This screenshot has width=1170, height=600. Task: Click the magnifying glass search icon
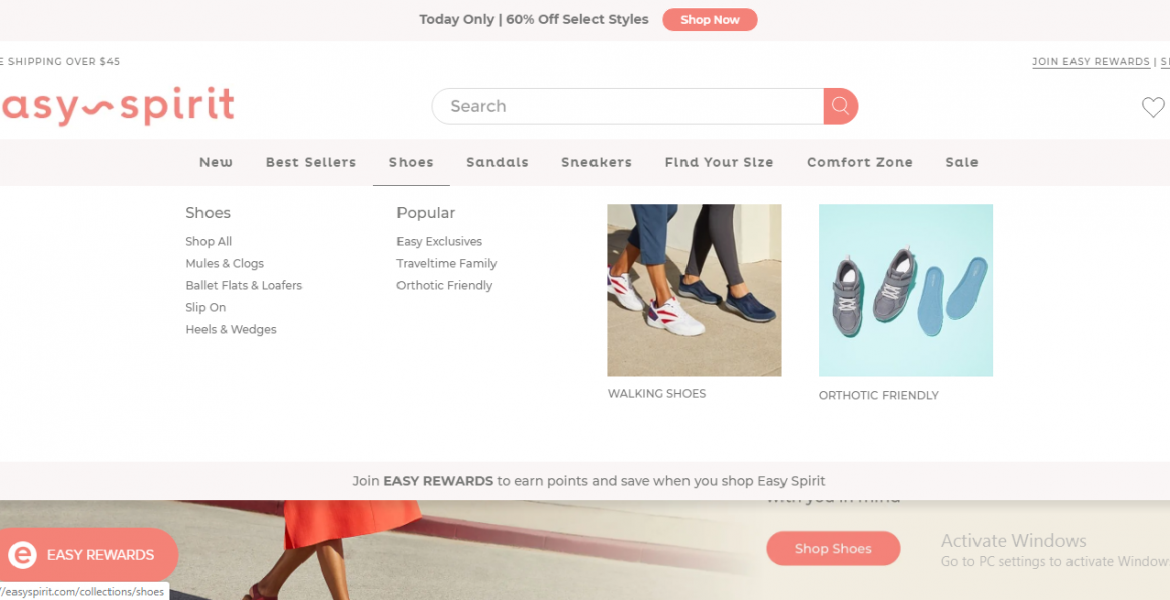840,106
